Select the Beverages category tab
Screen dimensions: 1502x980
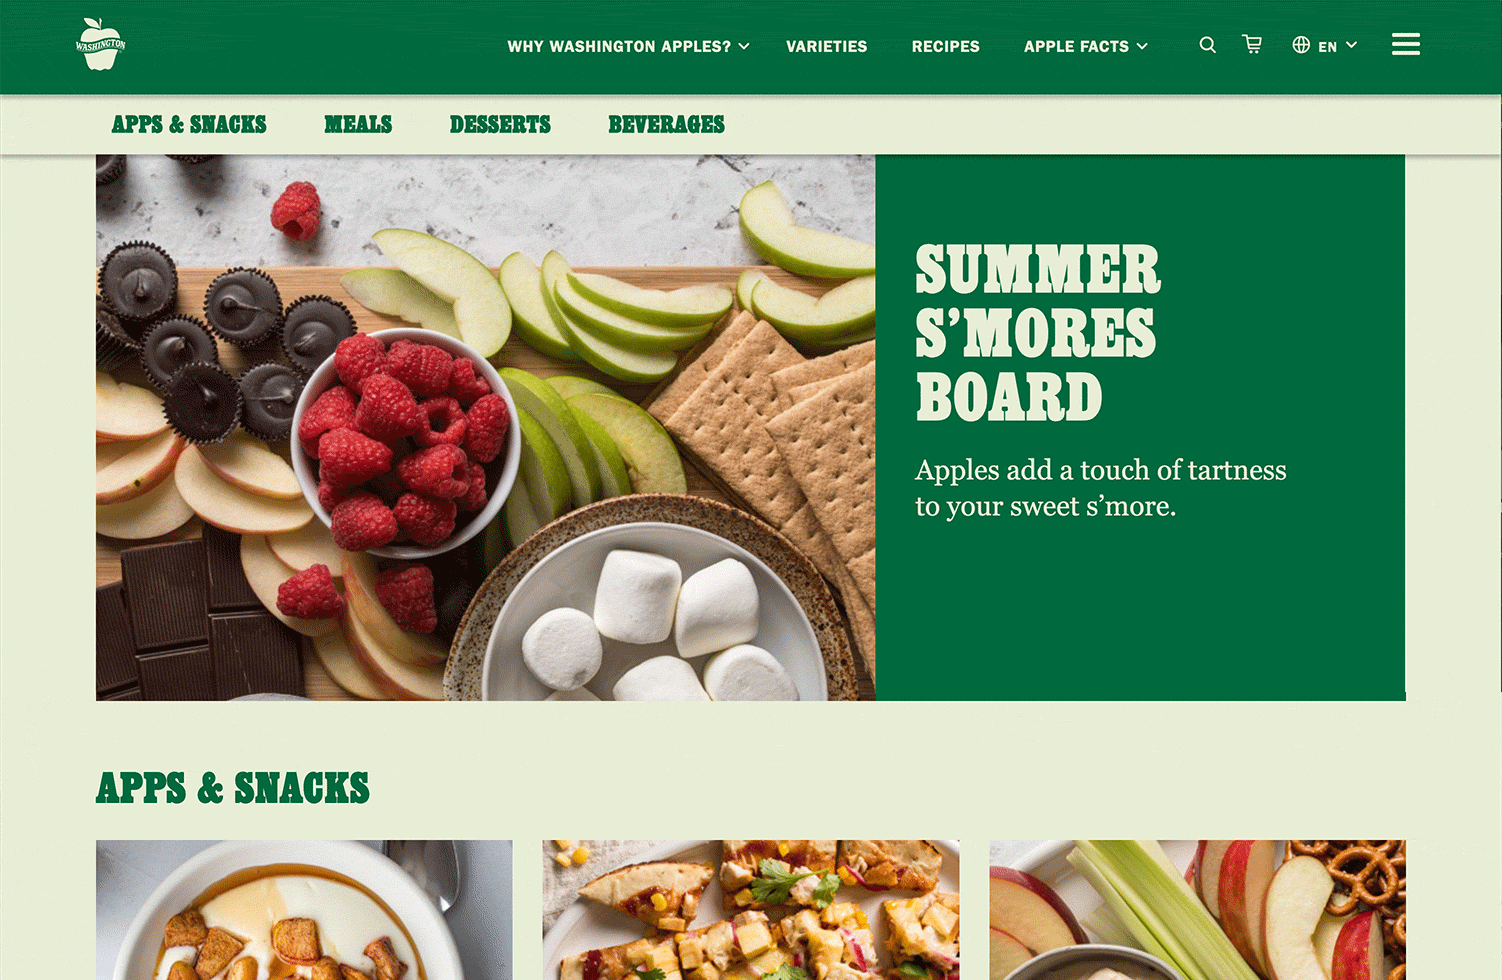(667, 124)
